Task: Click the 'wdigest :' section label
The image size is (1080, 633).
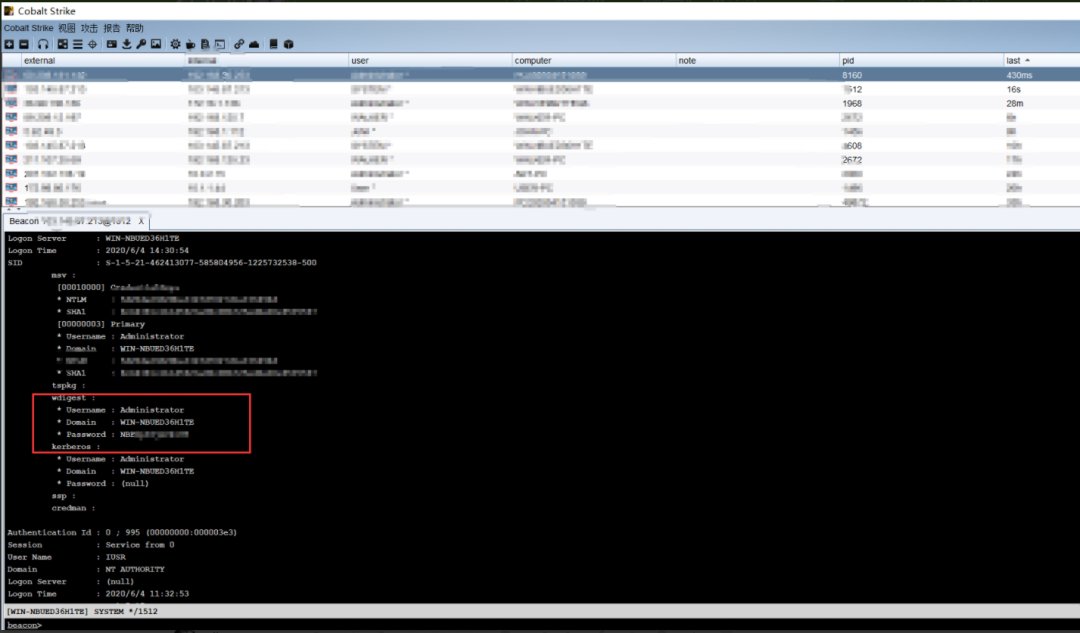Action: coord(74,397)
